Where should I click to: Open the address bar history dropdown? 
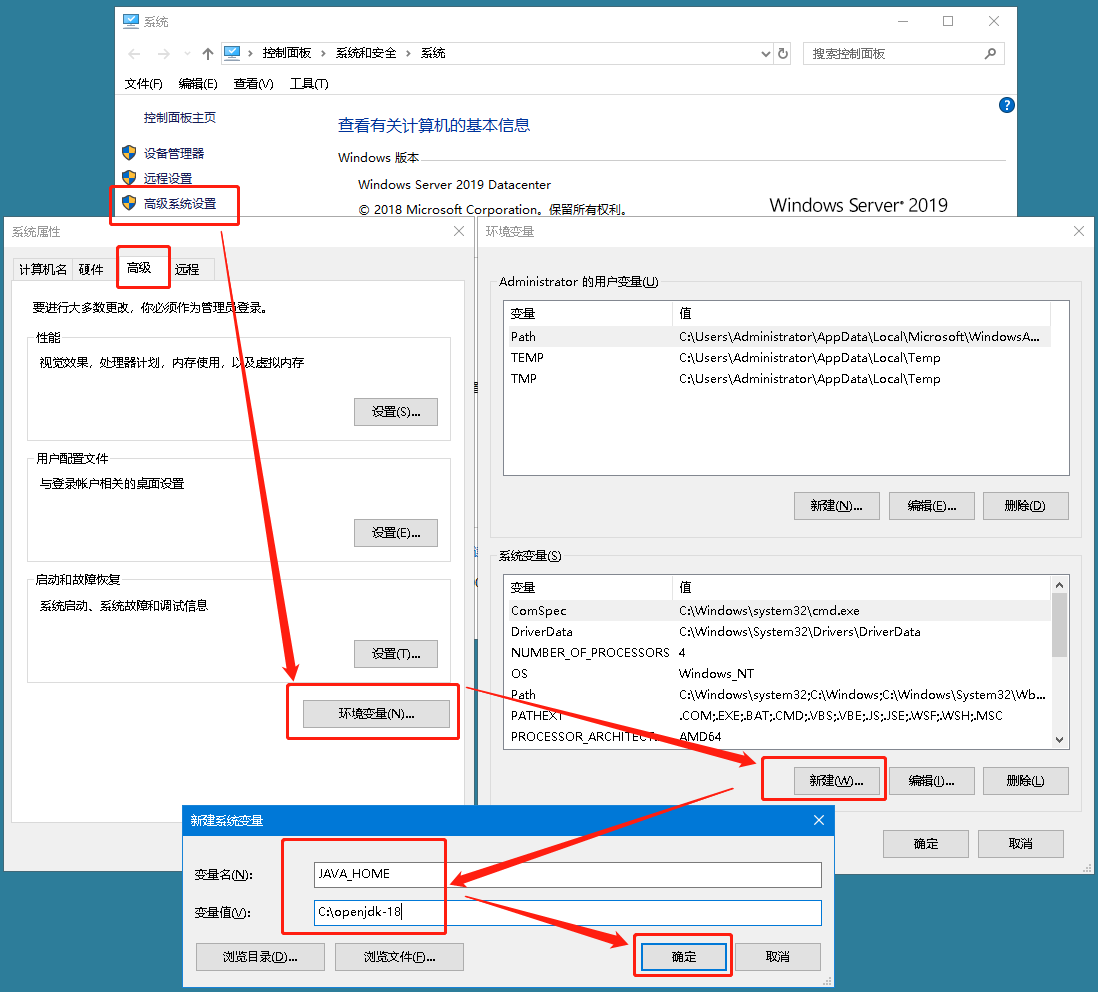coord(766,54)
